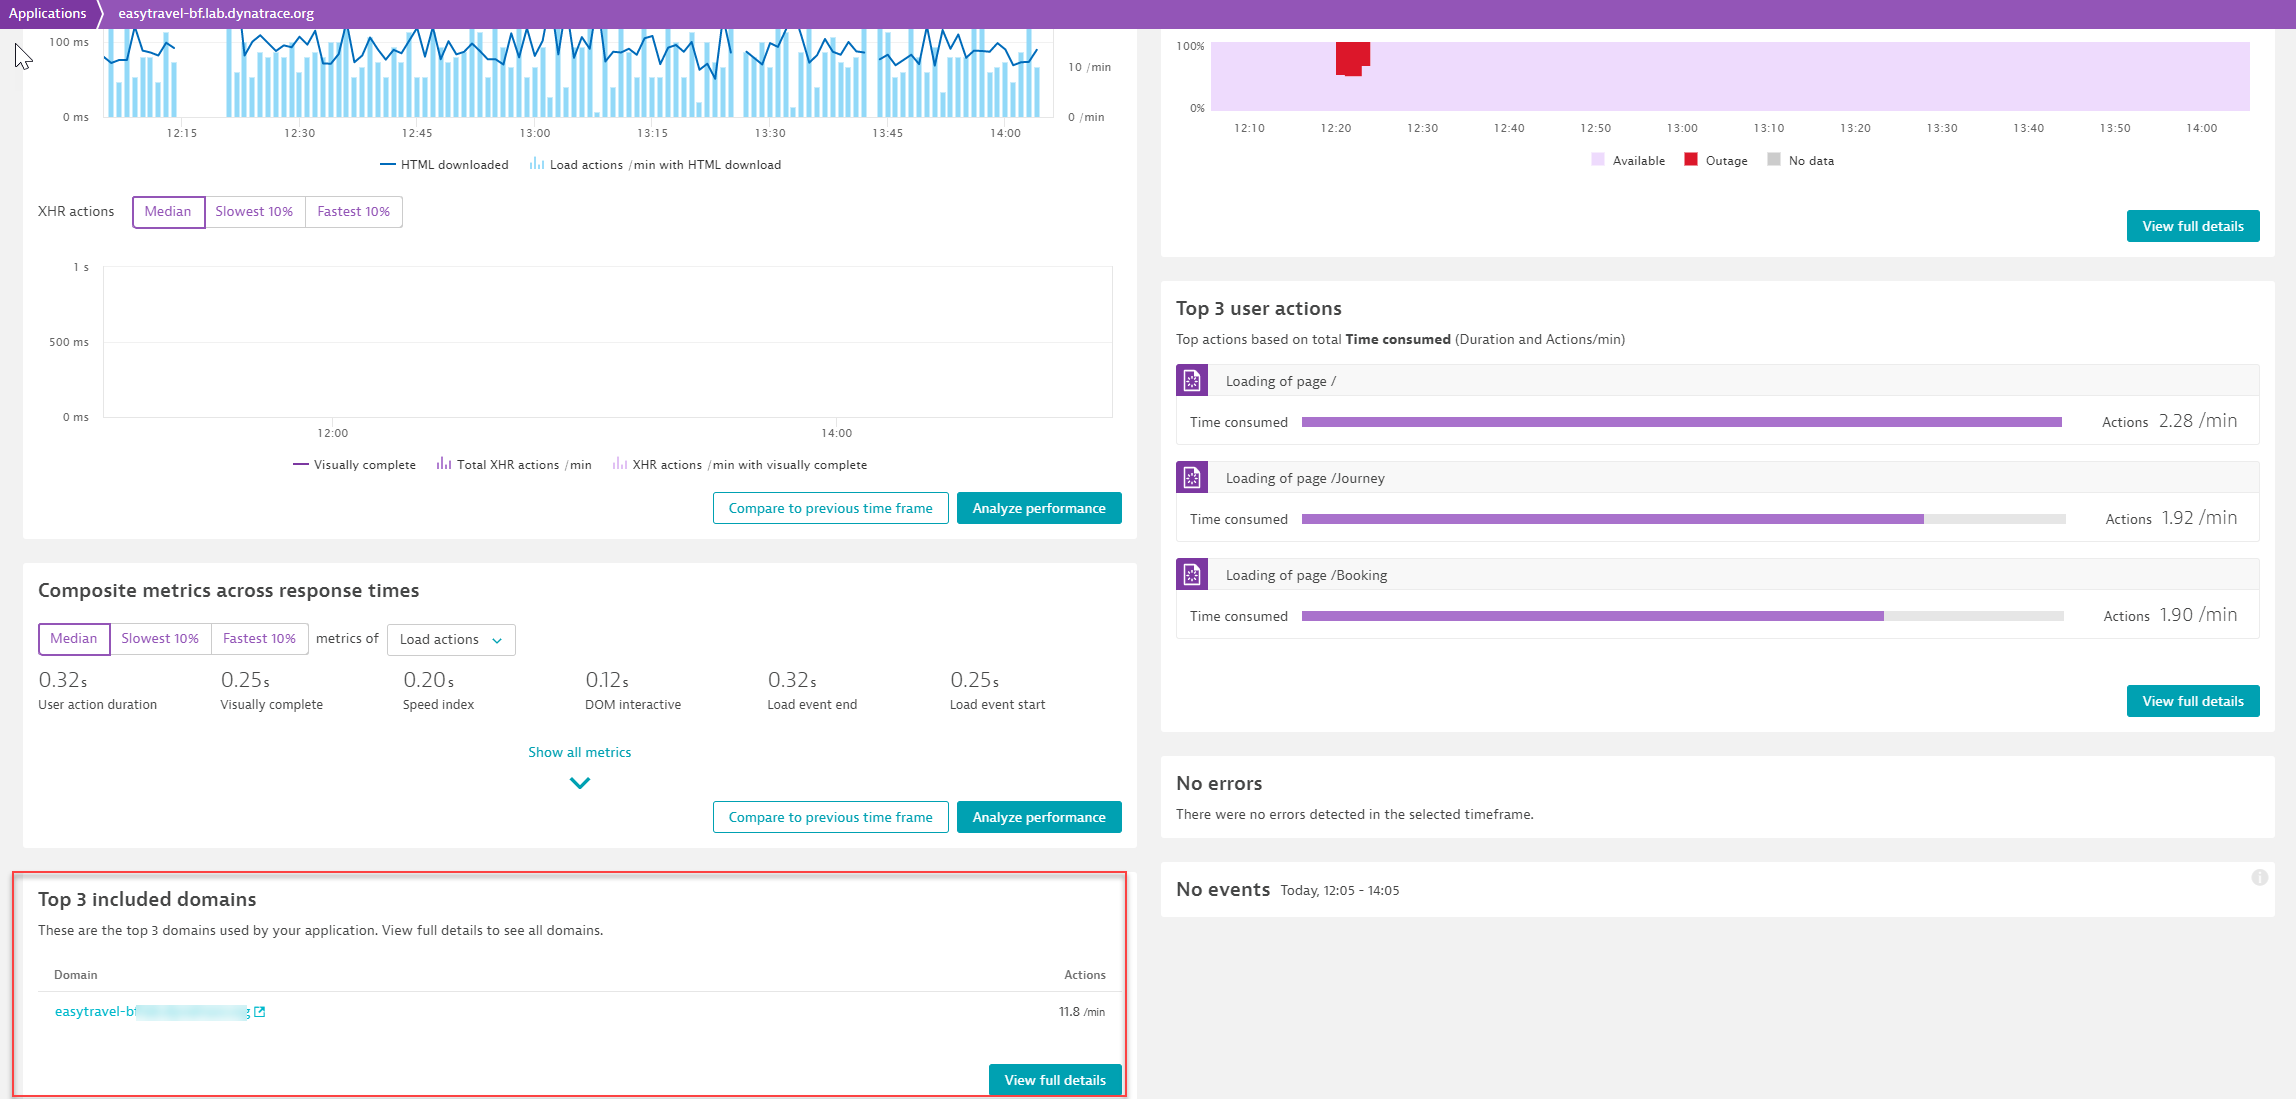2296x1099 pixels.
Task: Open Loading of page / action icon
Action: [1192, 380]
